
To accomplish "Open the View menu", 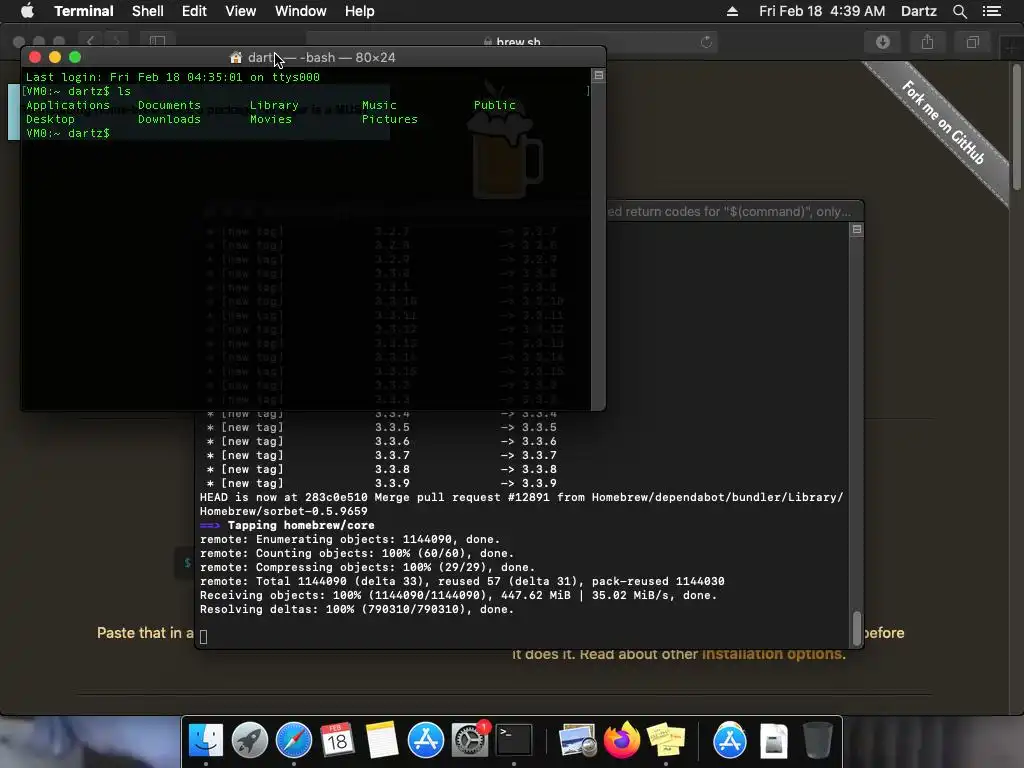I will [240, 11].
